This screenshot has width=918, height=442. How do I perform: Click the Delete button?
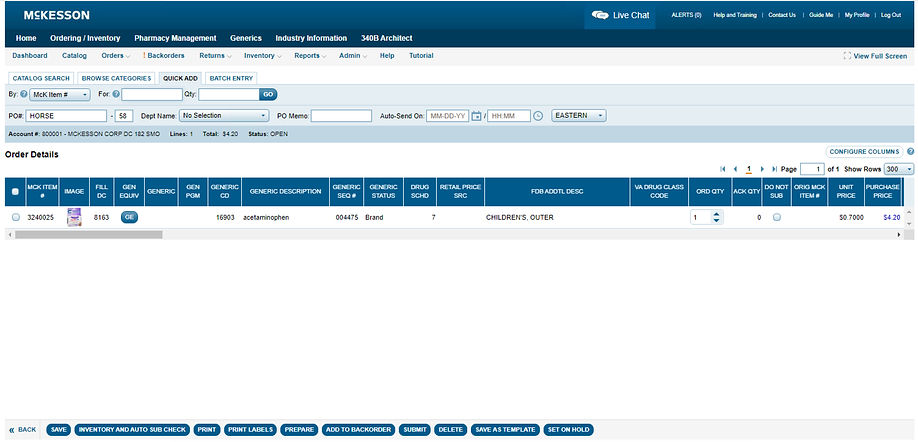coord(451,430)
